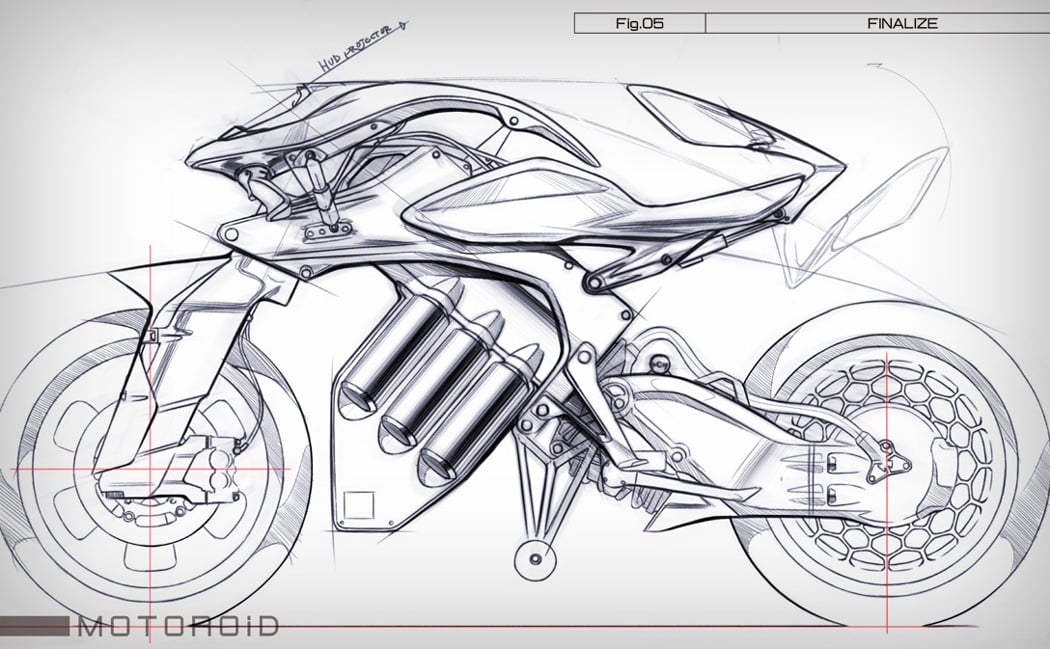The width and height of the screenshot is (1050, 649).
Task: Click the MOTOROID logo text
Action: pyautogui.click(x=177, y=627)
